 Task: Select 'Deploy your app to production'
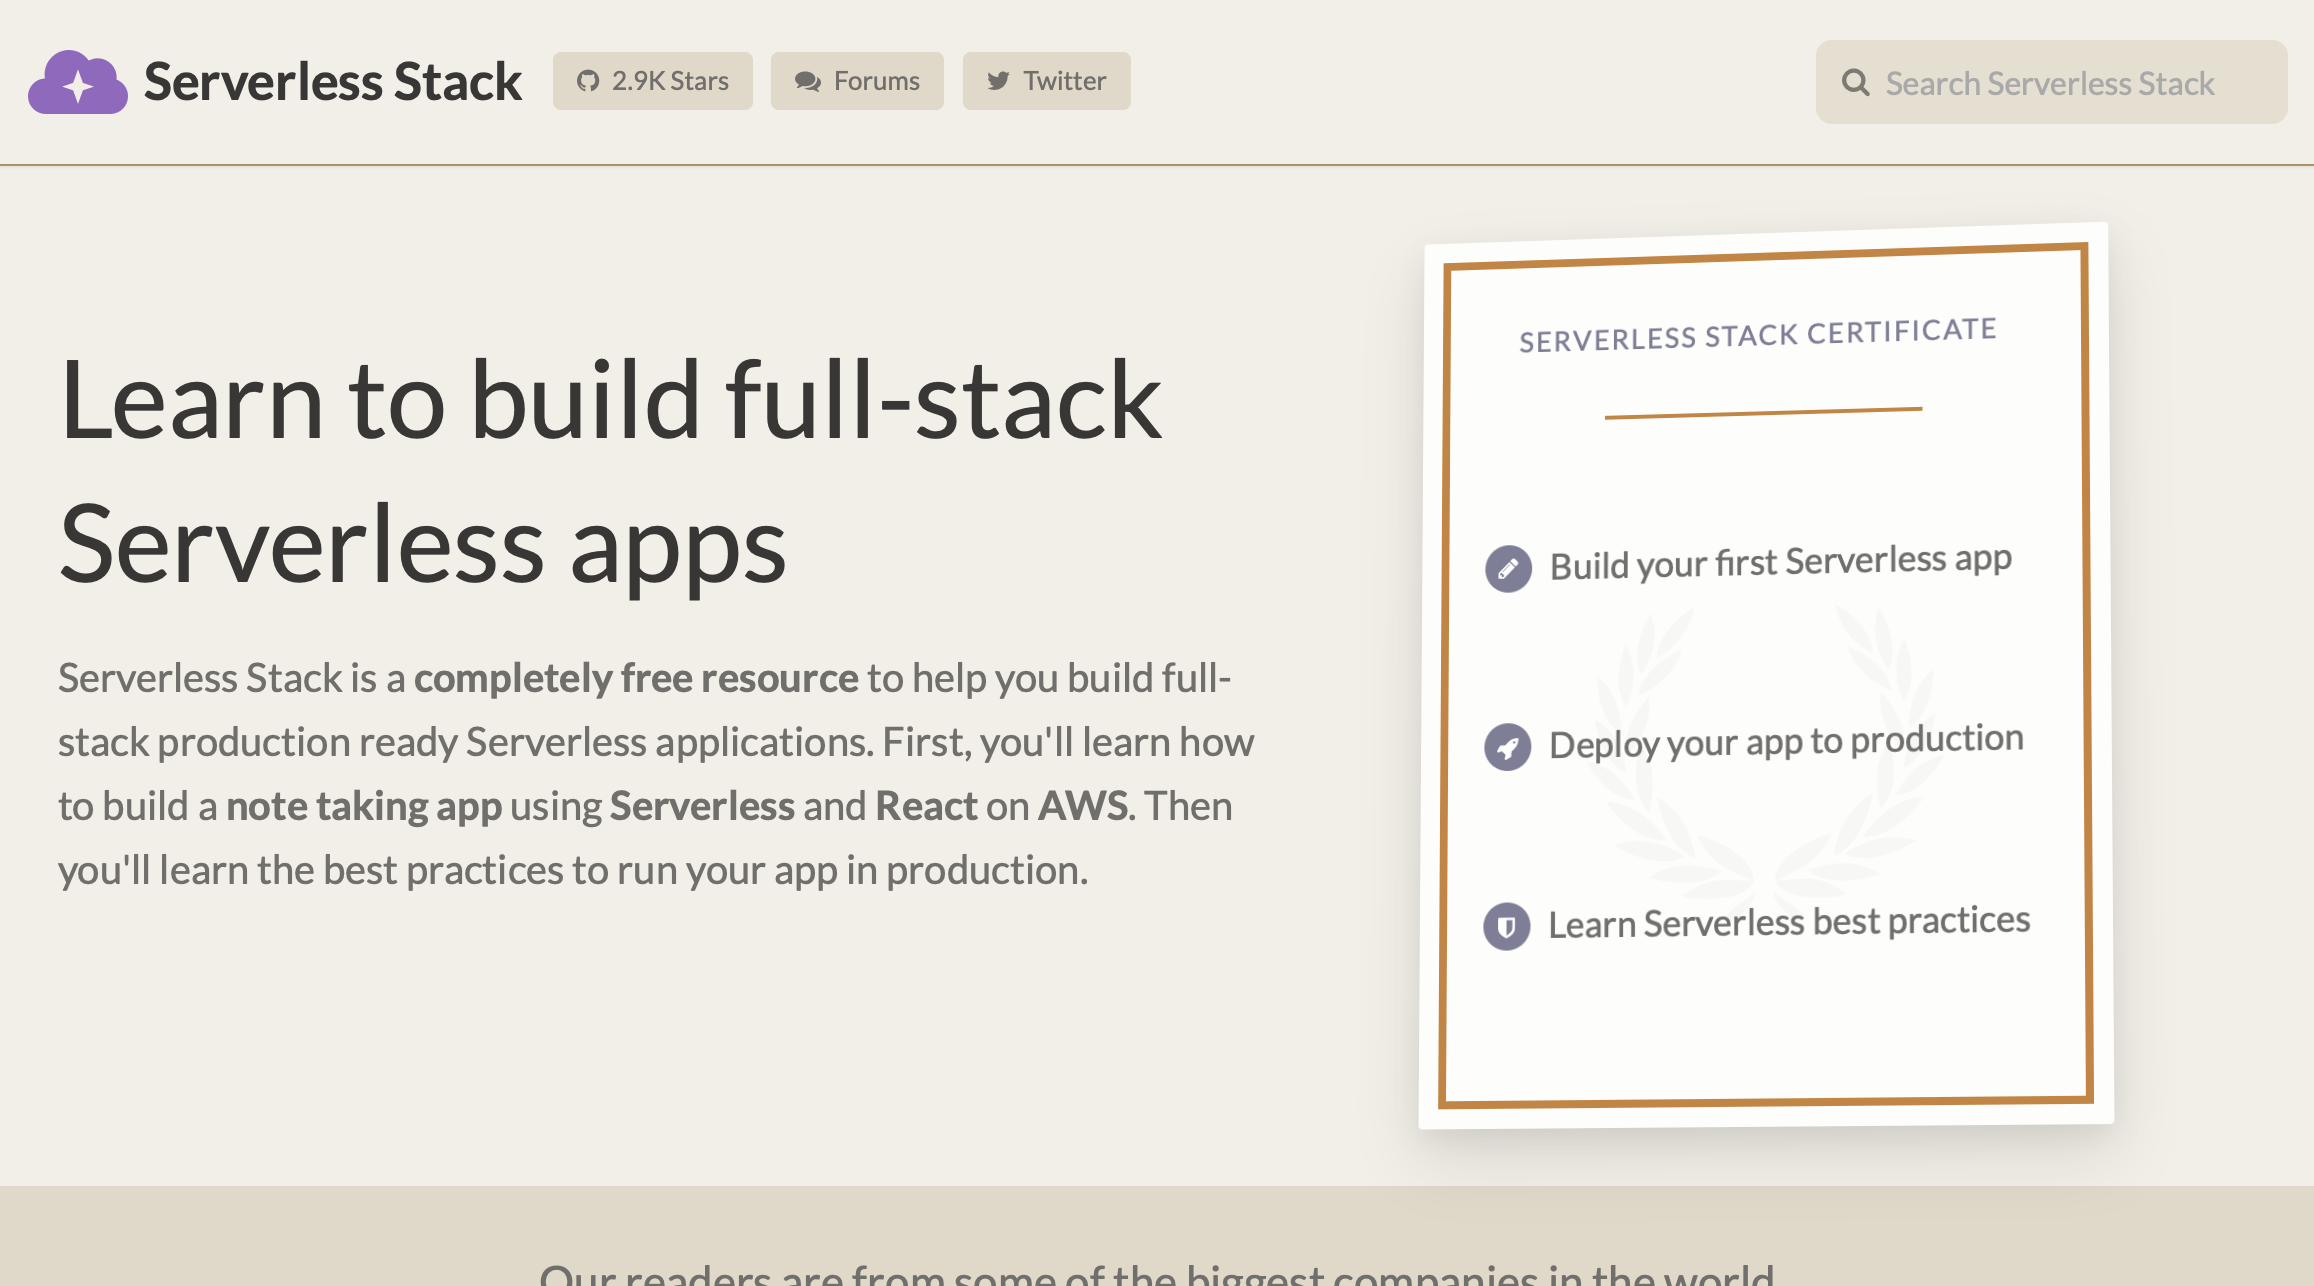pyautogui.click(x=1786, y=742)
